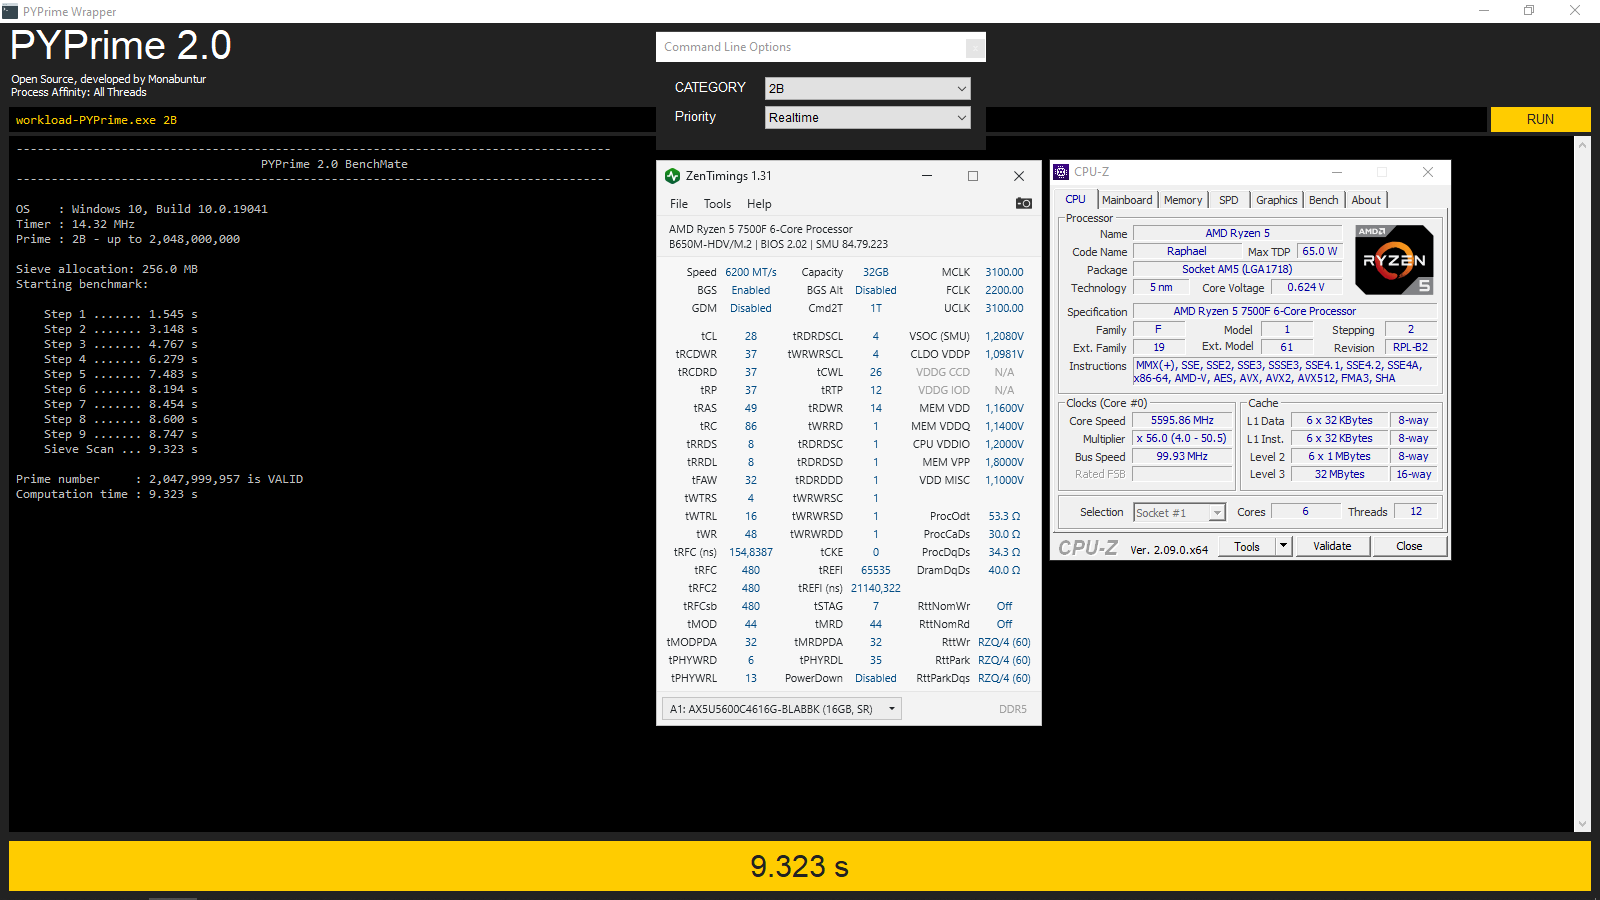The width and height of the screenshot is (1600, 900).
Task: Open the Socket #1 selection dropdown in CPU-Z
Action: click(1180, 512)
